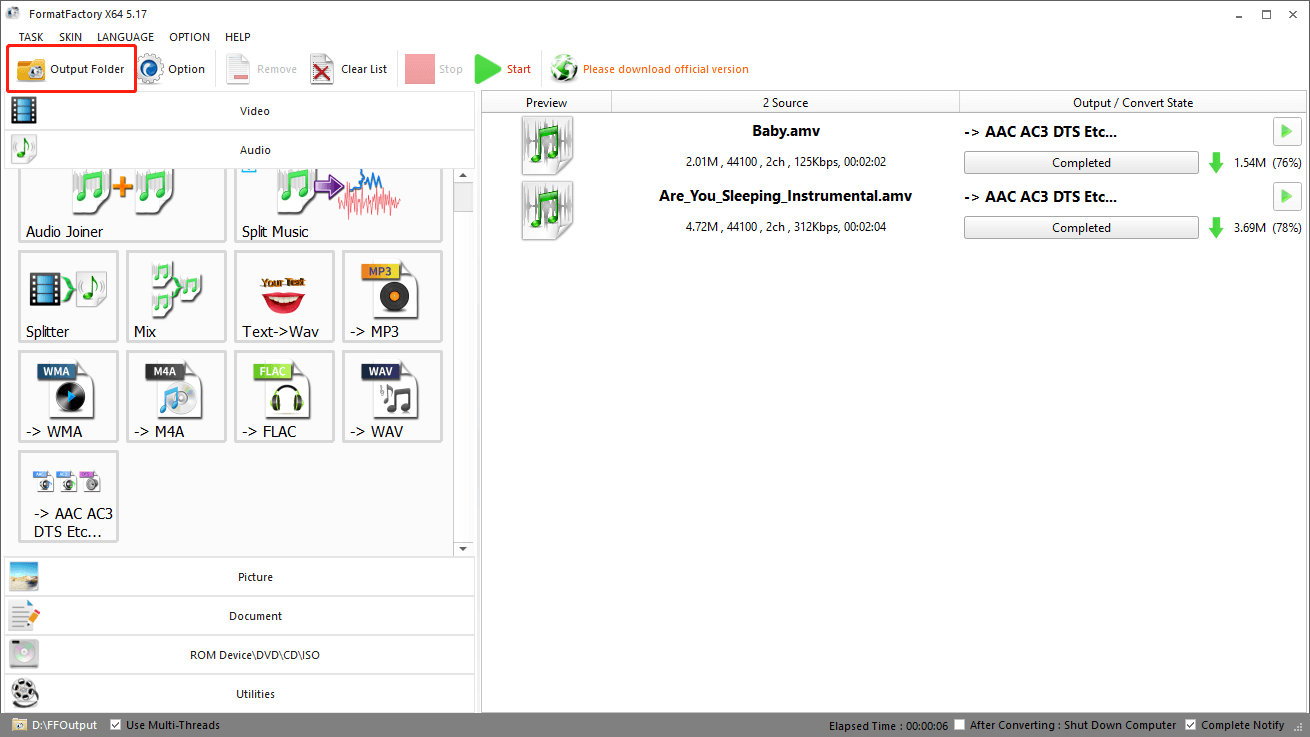Click the D:\FFOutput path in status bar
Image resolution: width=1310 pixels, height=737 pixels.
point(65,725)
